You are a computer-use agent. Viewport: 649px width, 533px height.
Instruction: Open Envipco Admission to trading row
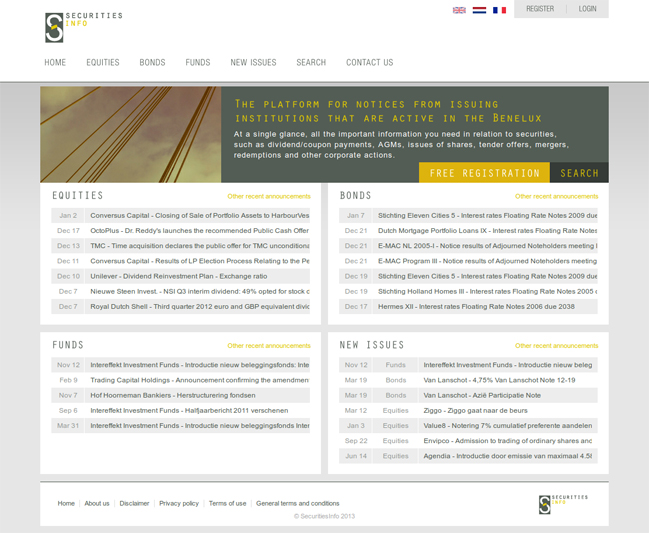[x=468, y=441]
